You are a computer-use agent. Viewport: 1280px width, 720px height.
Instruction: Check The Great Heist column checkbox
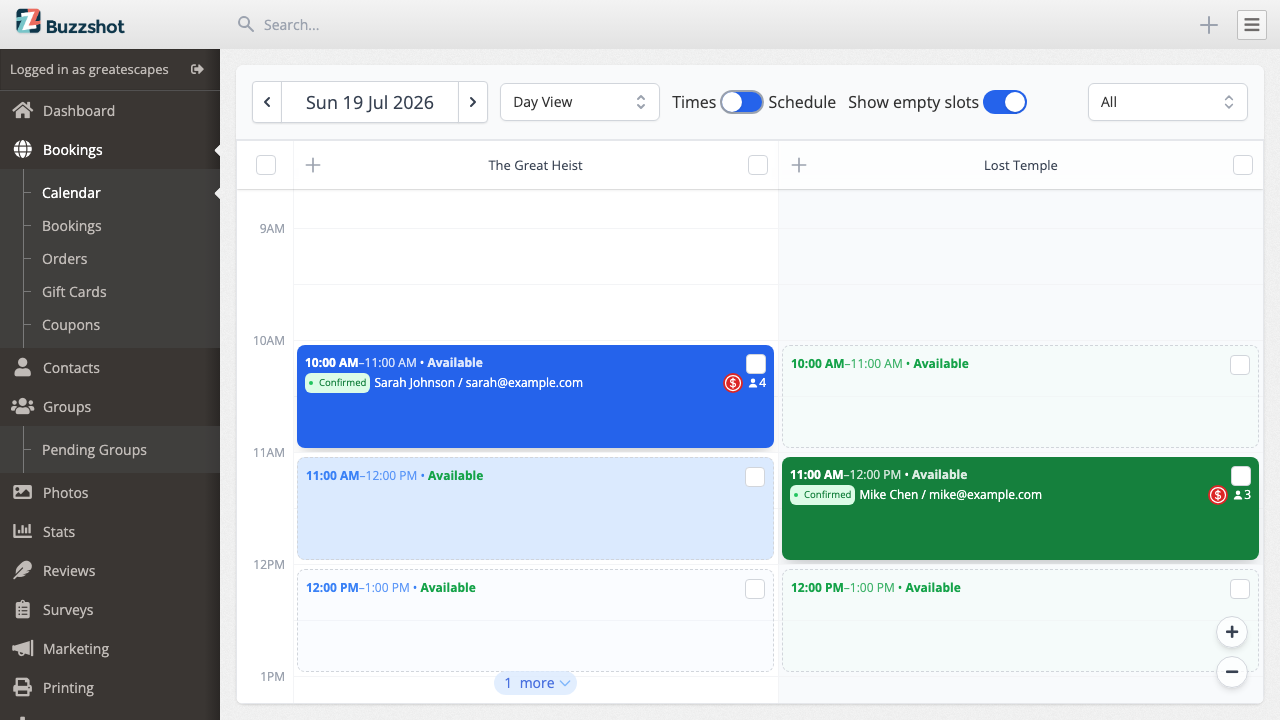758,165
